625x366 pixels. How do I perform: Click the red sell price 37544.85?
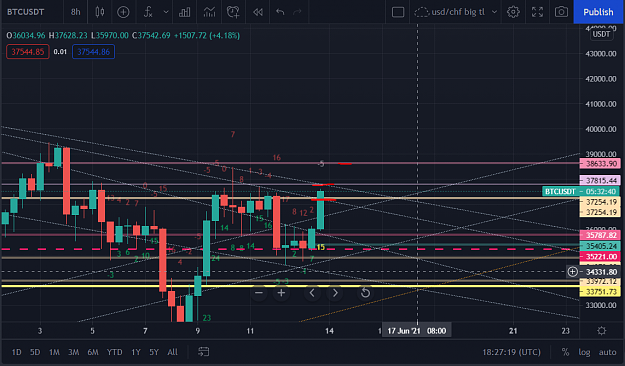click(28, 52)
